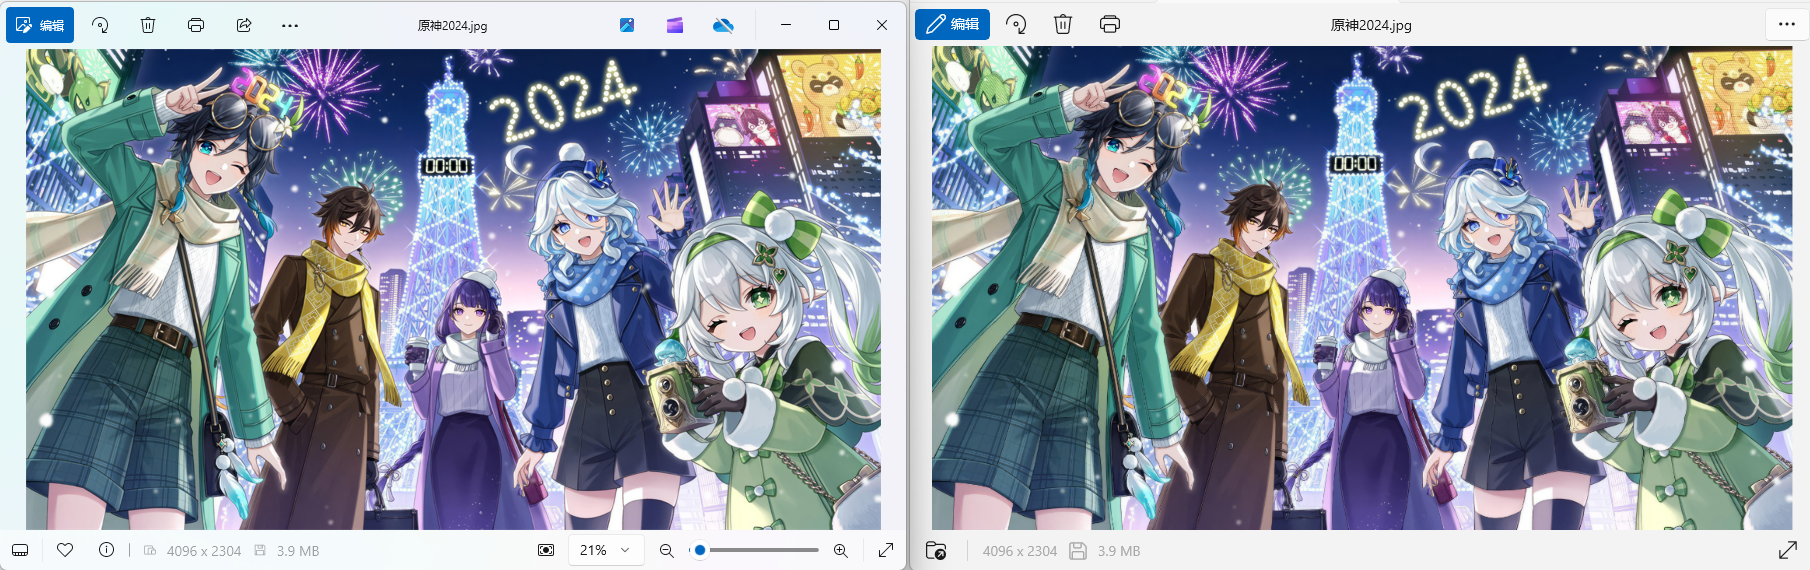Zoom in with the plus magnifier icon

point(841,550)
